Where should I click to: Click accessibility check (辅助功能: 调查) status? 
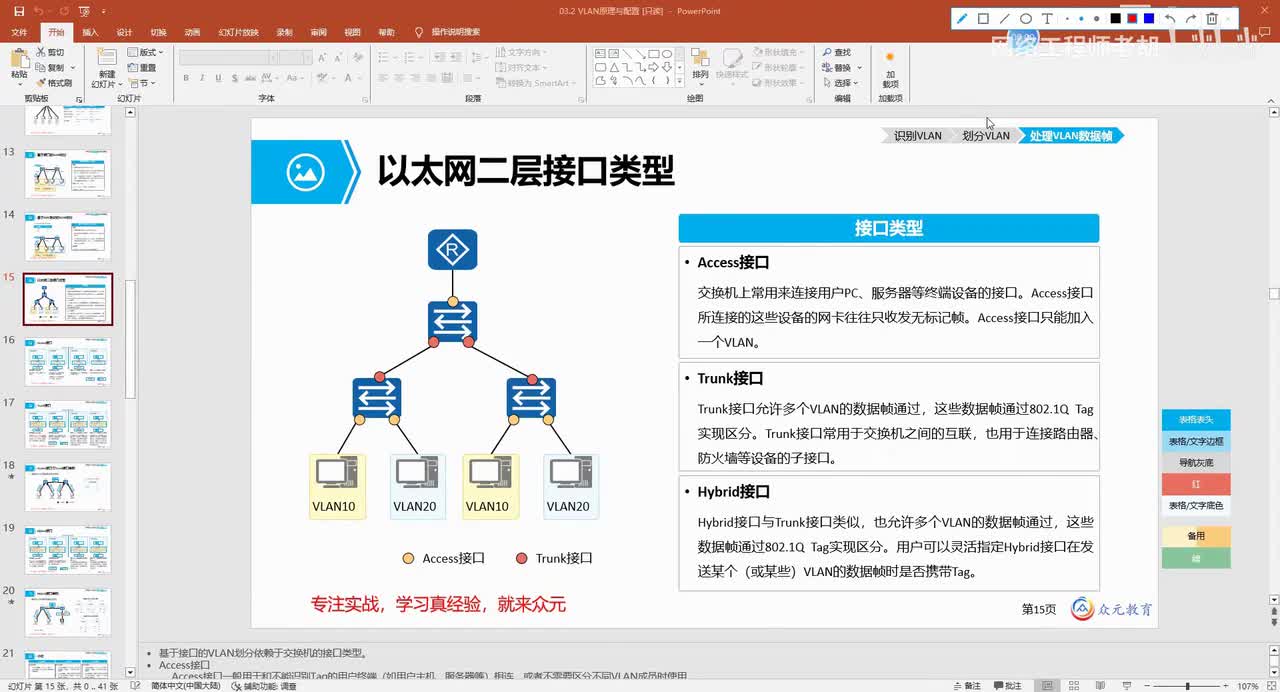[x=266, y=687]
